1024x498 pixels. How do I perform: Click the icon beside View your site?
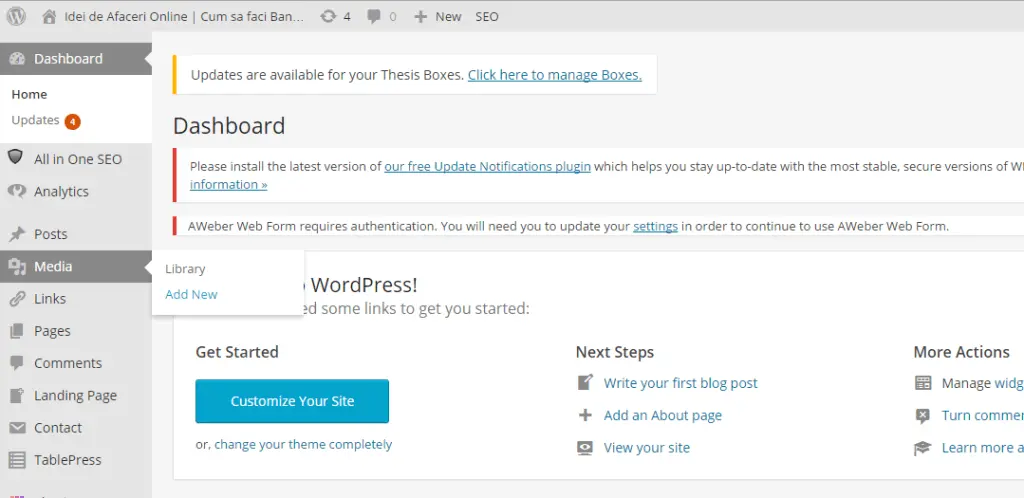tap(585, 448)
